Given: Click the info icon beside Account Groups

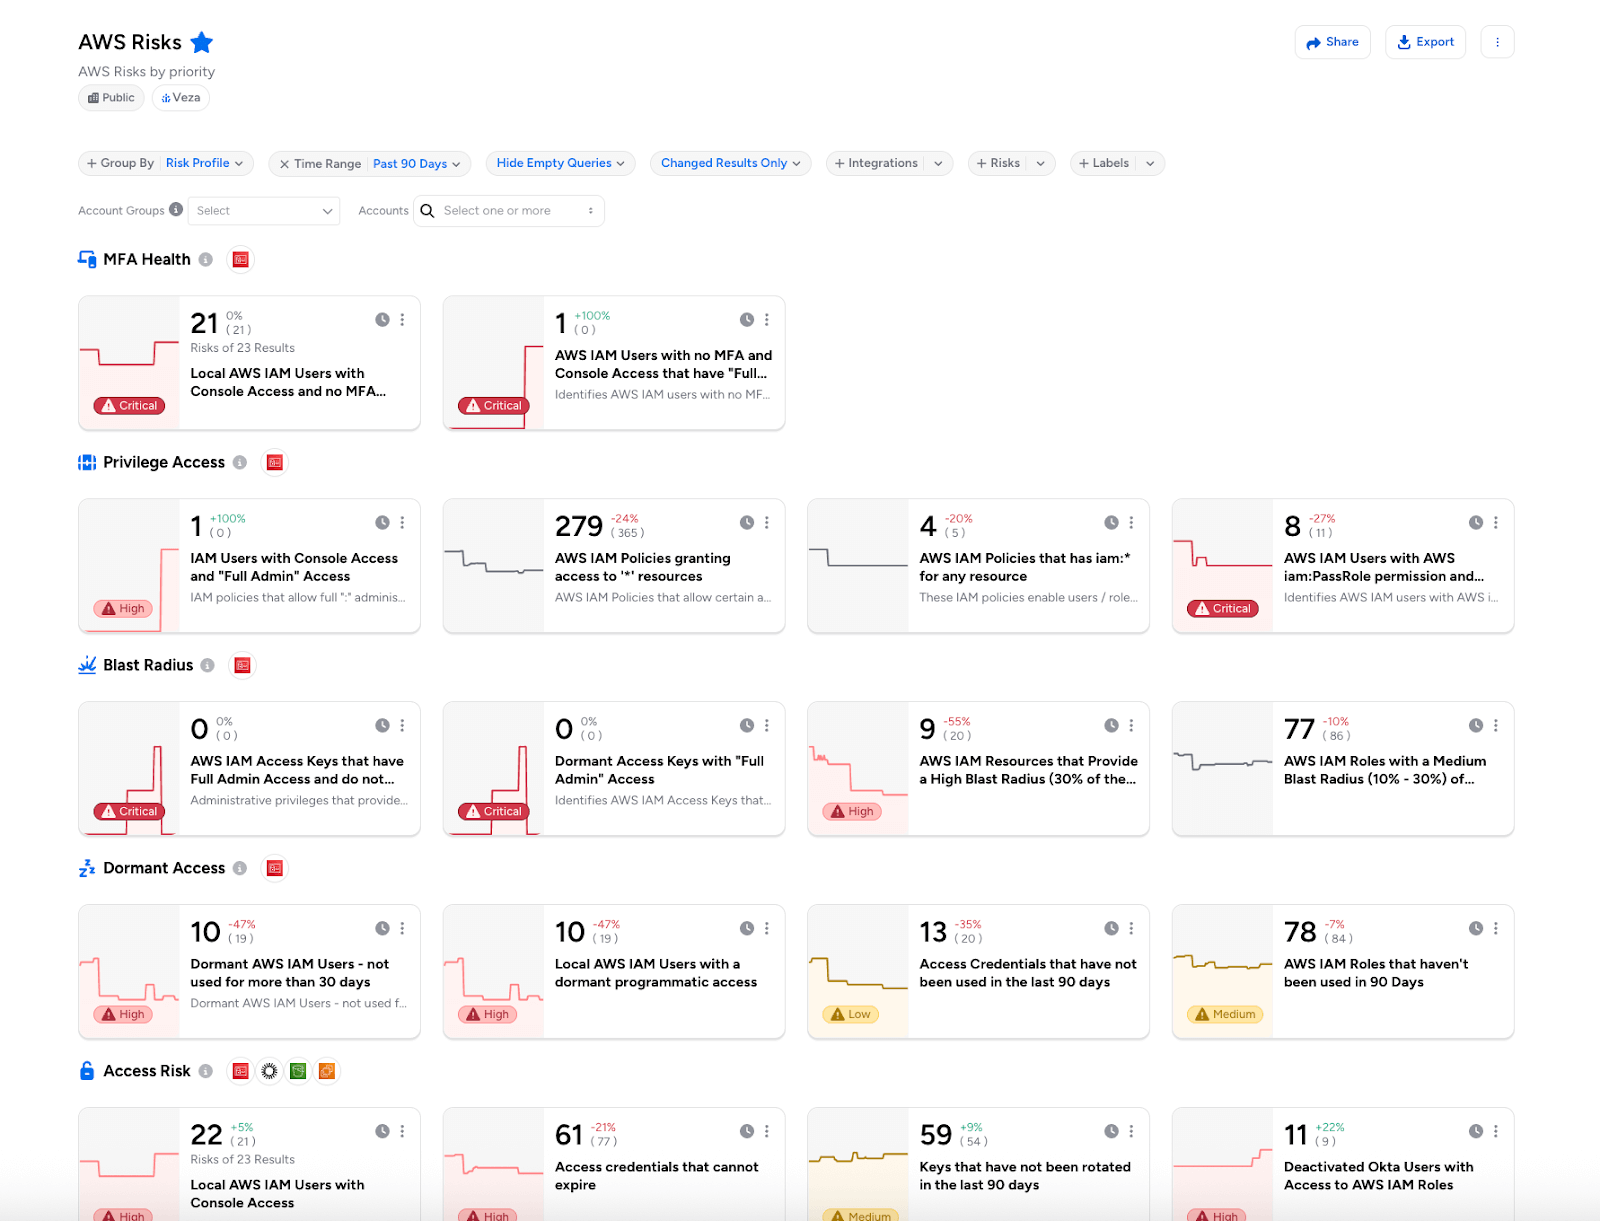Looking at the screenshot, I should [176, 210].
